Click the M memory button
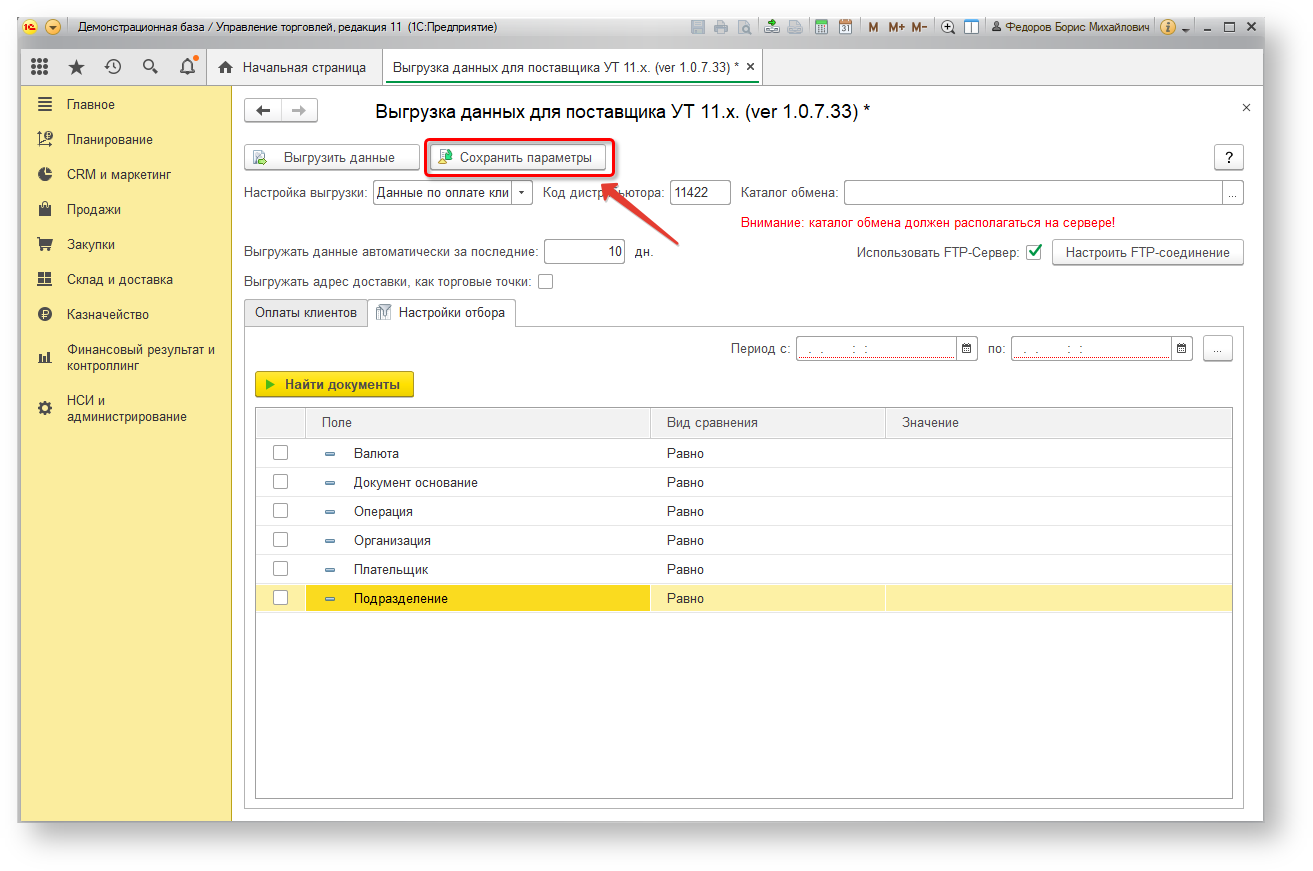1313x871 pixels. tap(873, 27)
